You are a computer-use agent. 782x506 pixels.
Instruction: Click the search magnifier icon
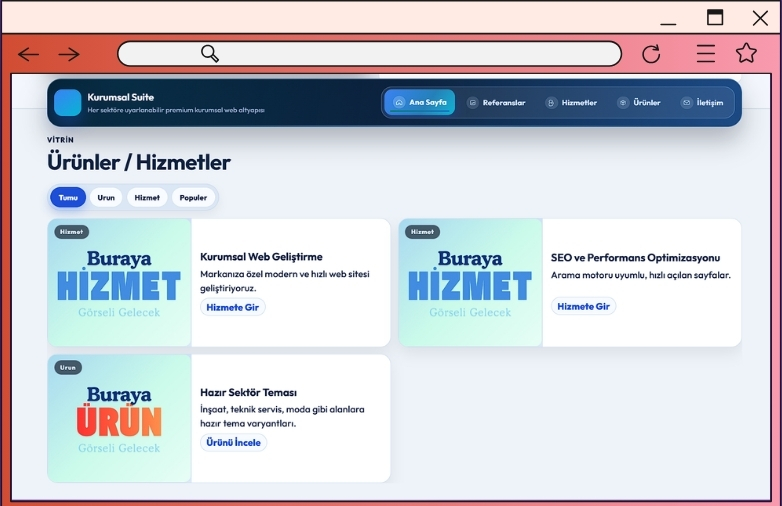pos(210,54)
